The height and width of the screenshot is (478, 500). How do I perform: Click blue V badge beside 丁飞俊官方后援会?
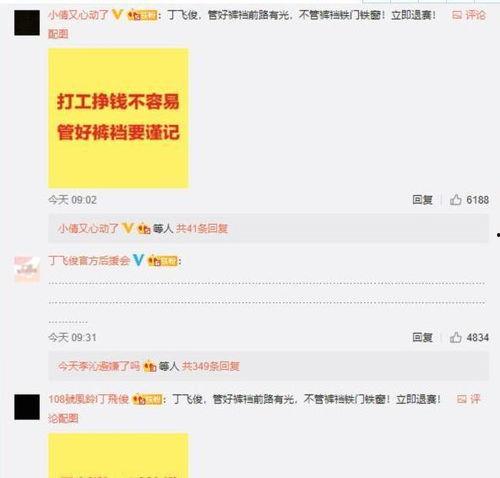[x=138, y=260]
